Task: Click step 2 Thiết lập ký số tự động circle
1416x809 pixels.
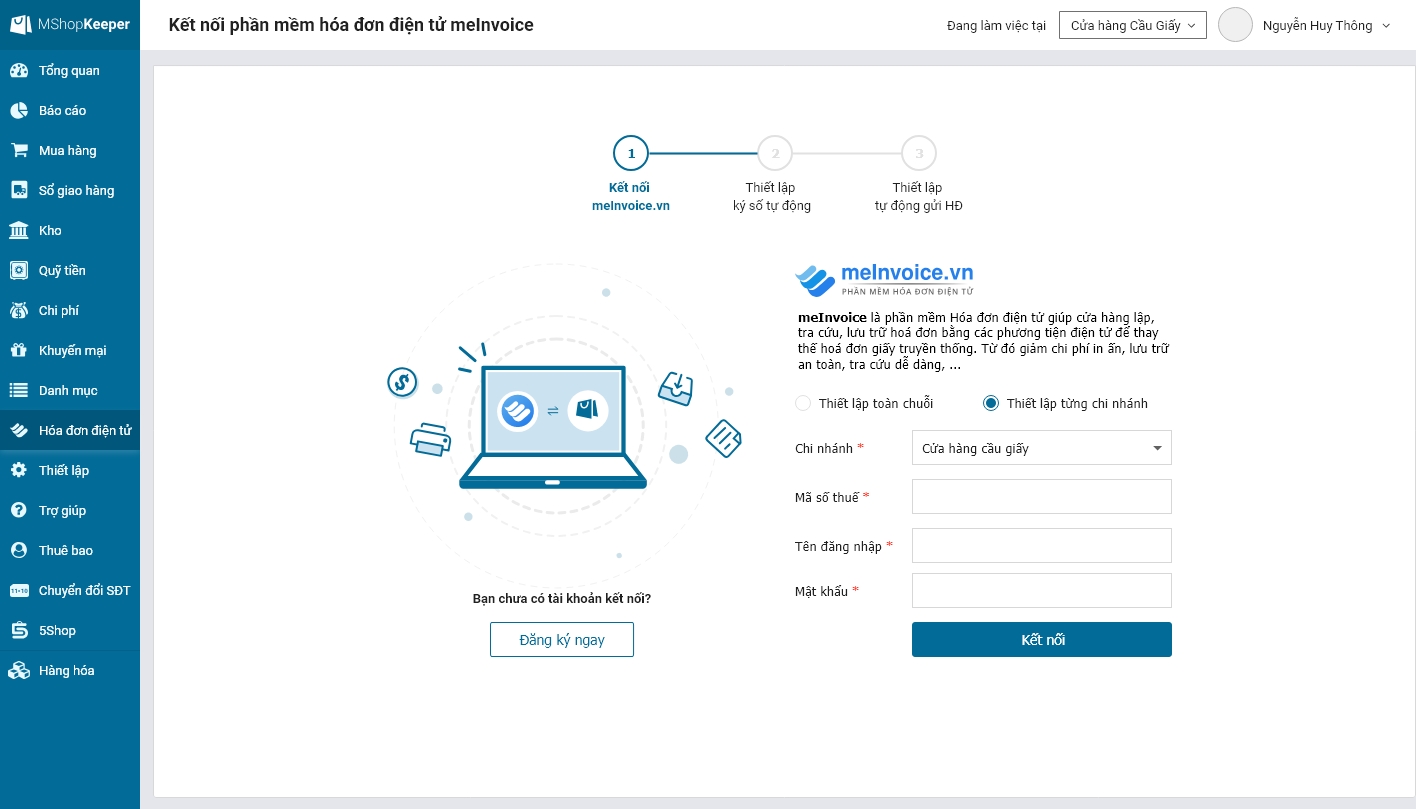Action: [x=775, y=154]
